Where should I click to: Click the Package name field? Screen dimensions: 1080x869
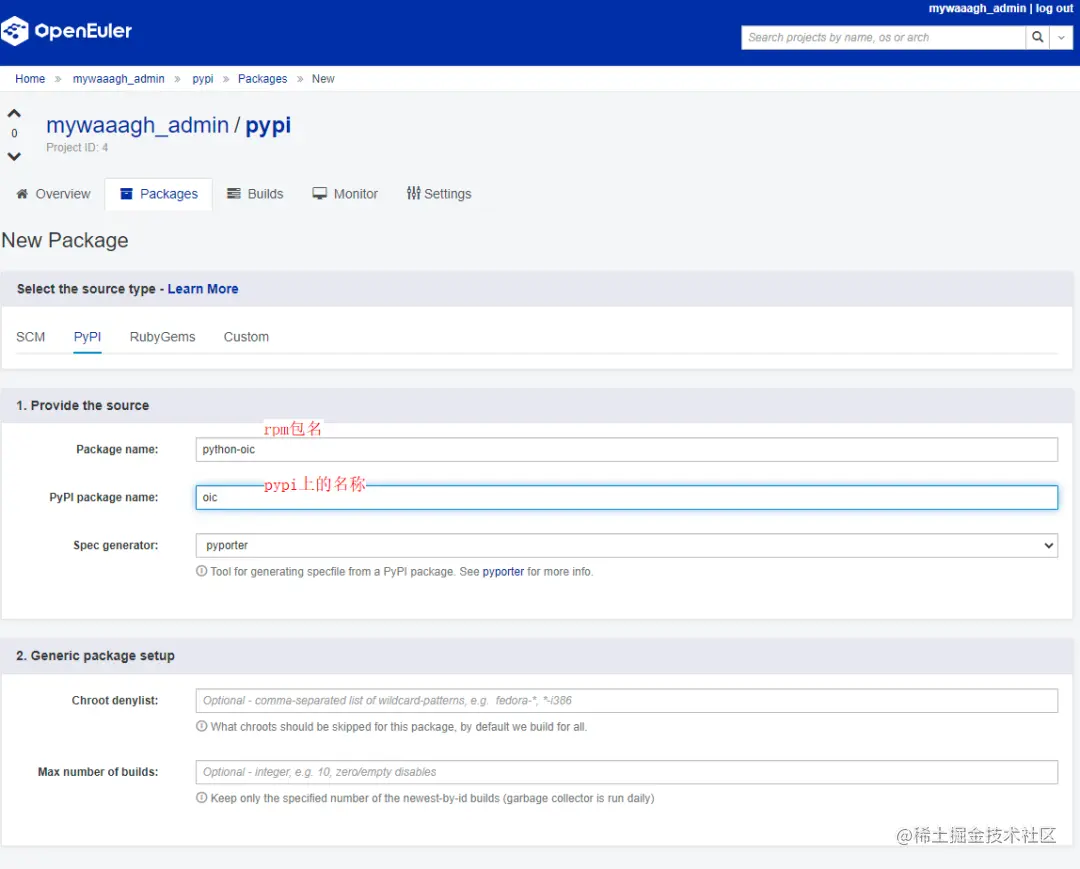click(626, 450)
